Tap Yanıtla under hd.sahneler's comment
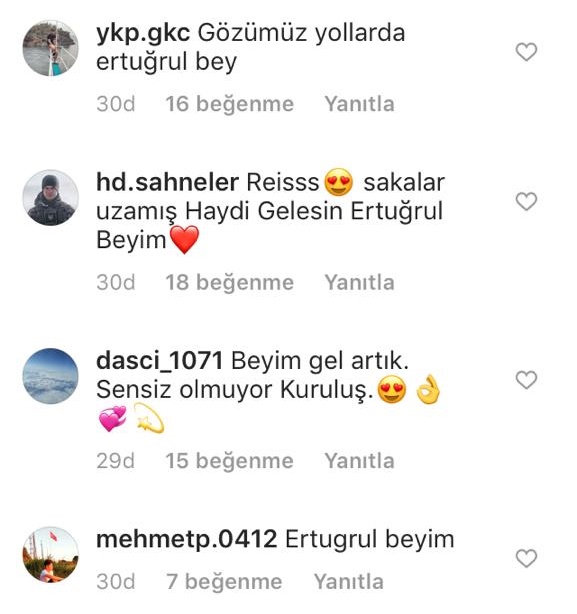Viewport: 577px width, 614px height. 359,282
